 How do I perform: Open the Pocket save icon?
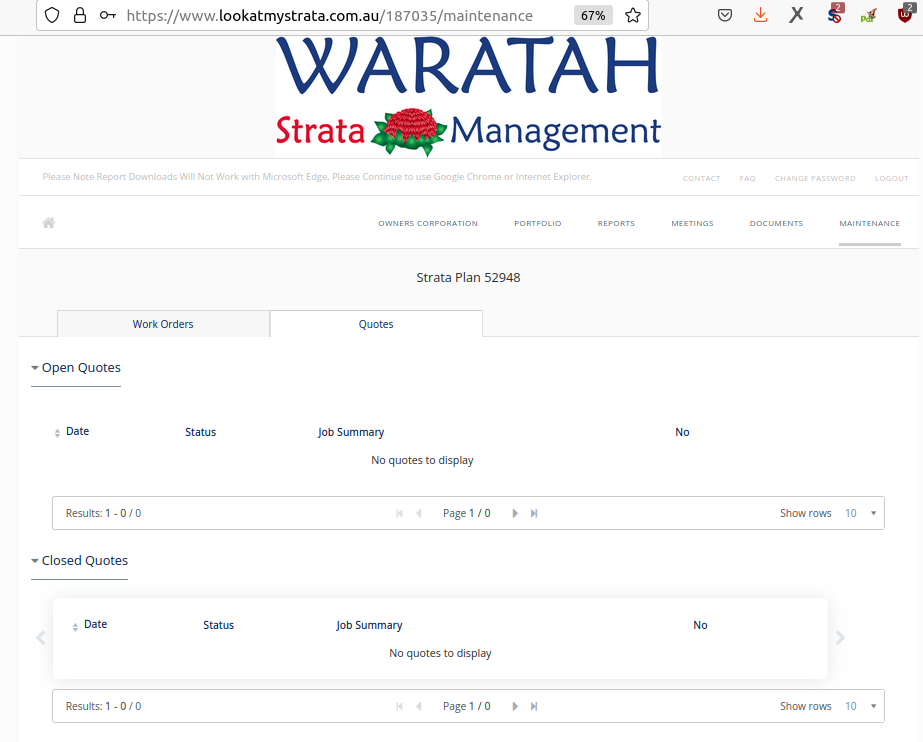[x=725, y=15]
